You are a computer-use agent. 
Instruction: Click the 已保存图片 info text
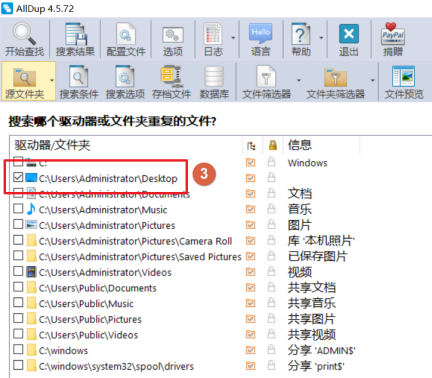coord(318,256)
